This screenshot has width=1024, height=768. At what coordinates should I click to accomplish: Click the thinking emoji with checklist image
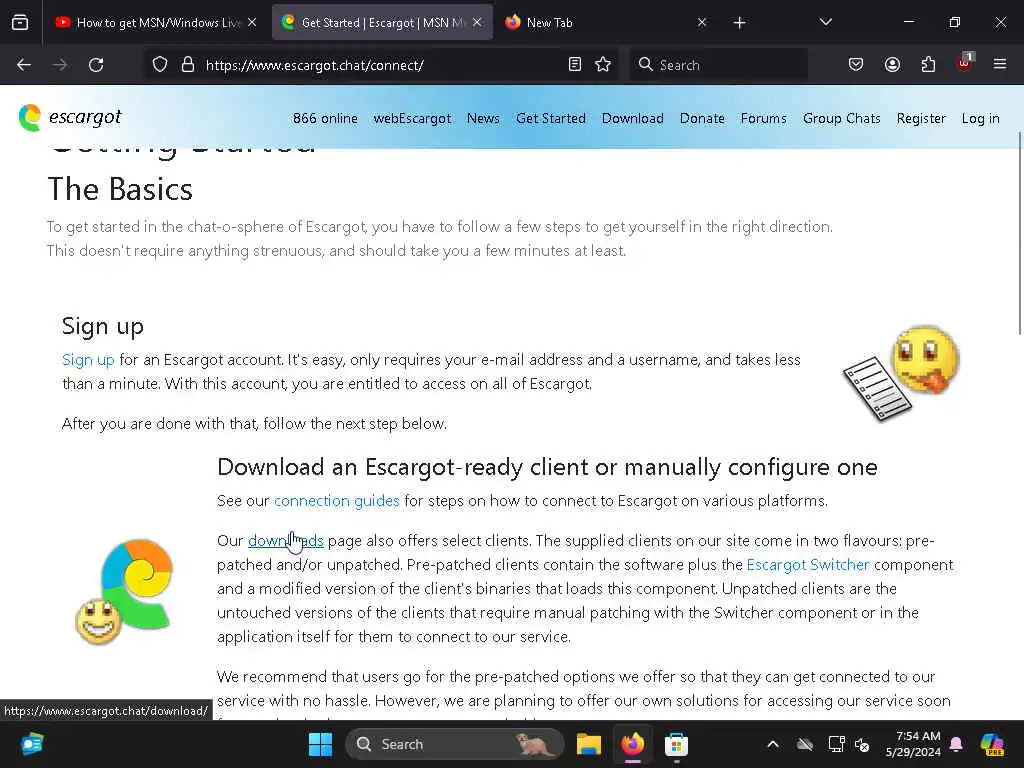click(901, 373)
